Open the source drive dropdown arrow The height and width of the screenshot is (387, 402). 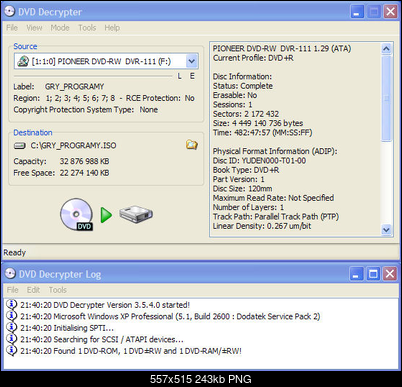point(191,61)
